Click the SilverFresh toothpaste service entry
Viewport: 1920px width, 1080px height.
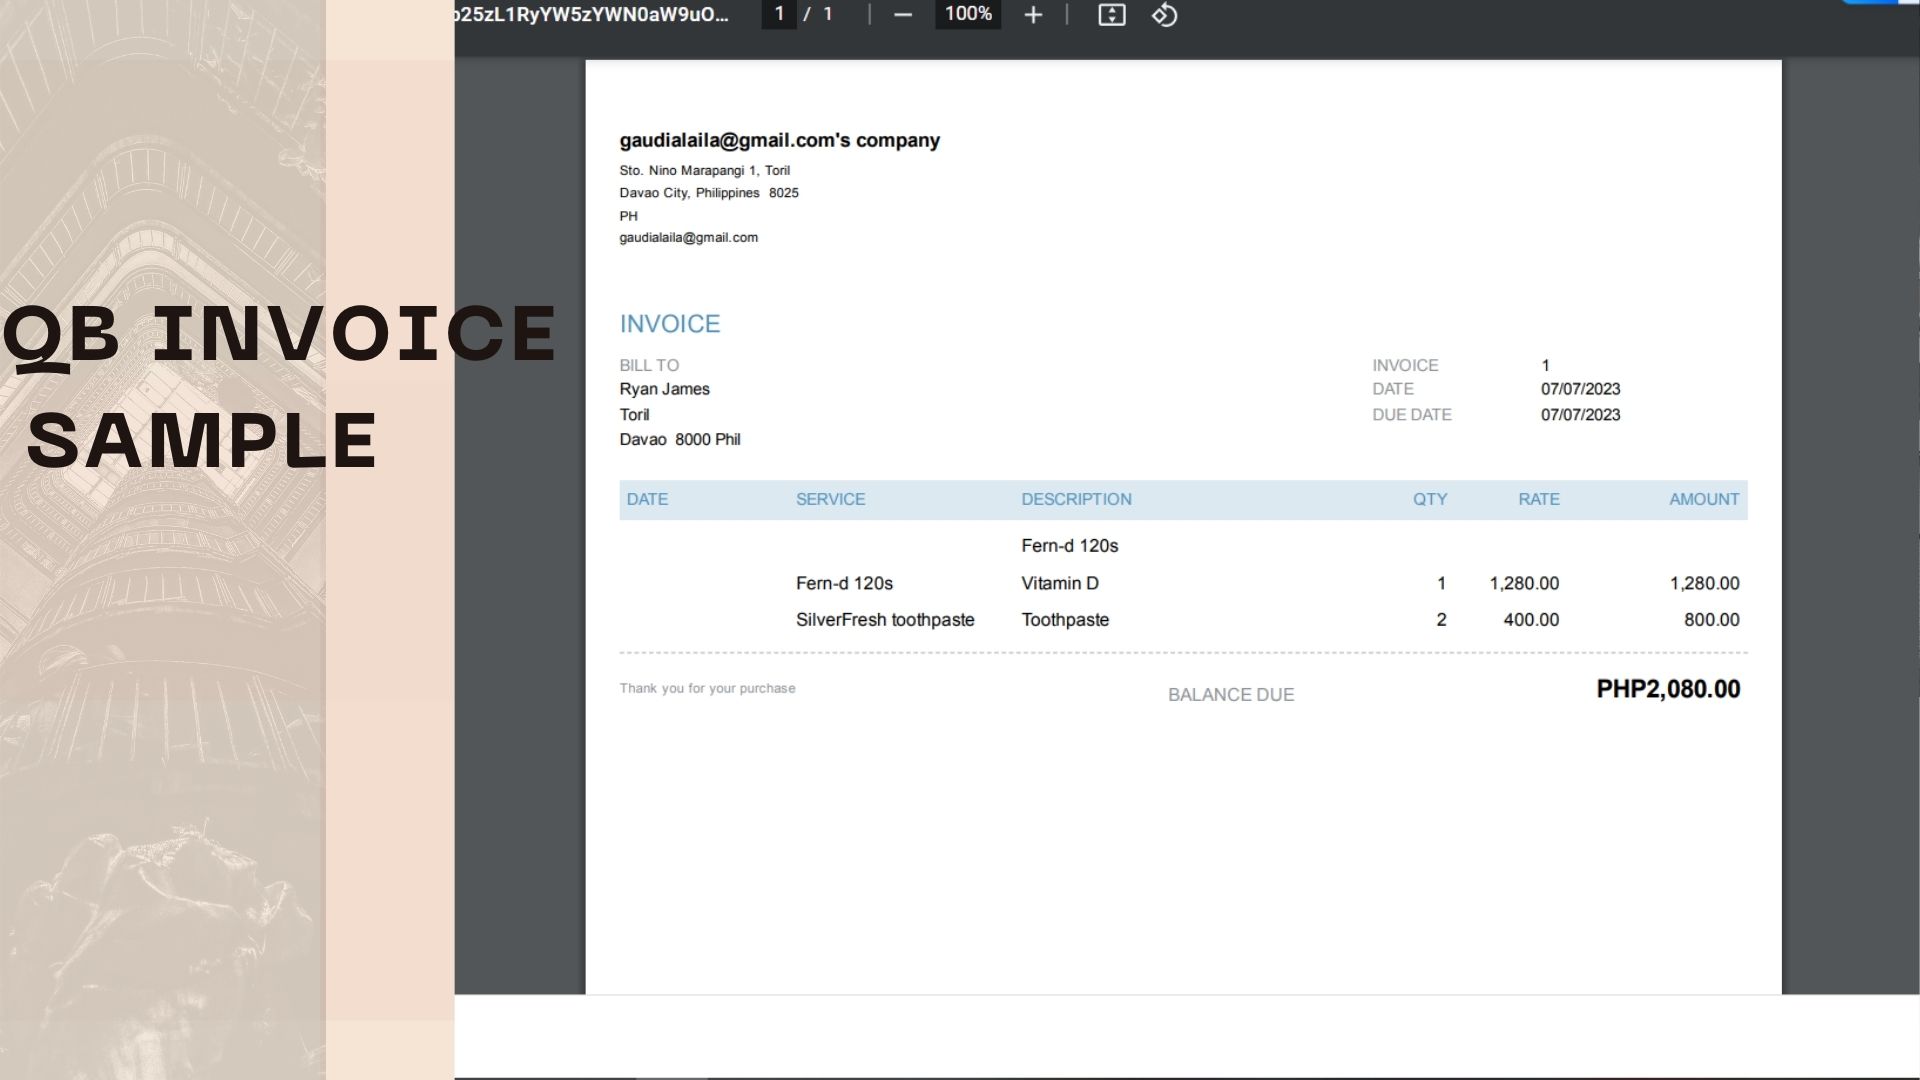point(884,620)
